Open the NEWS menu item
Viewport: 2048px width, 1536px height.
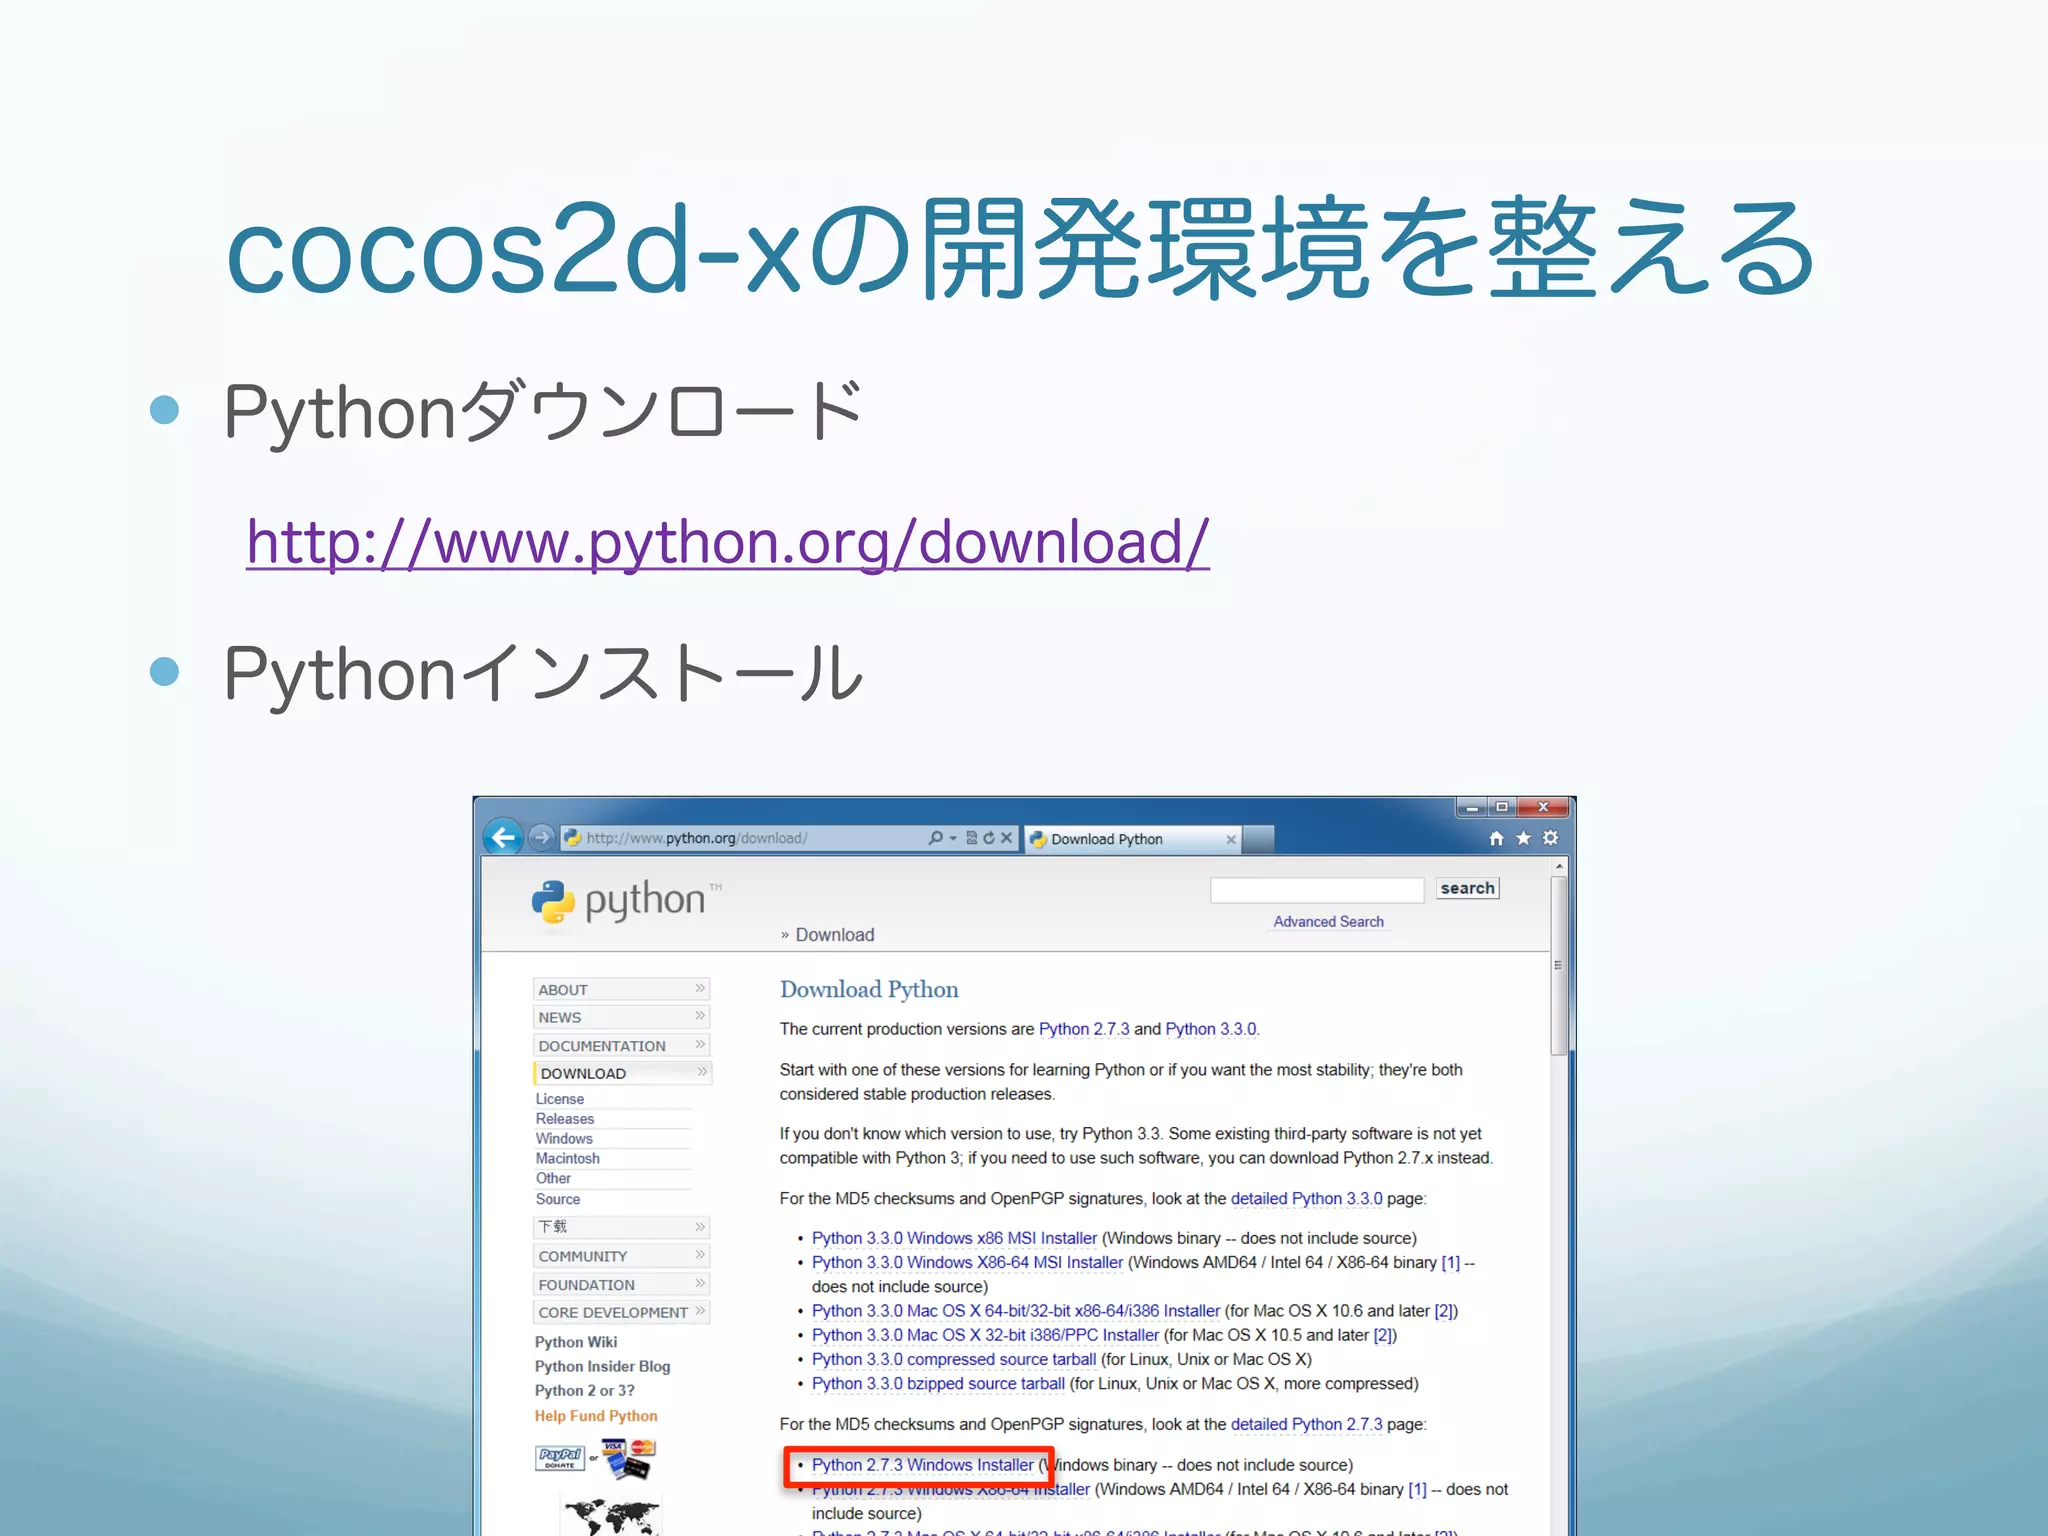[x=621, y=1017]
